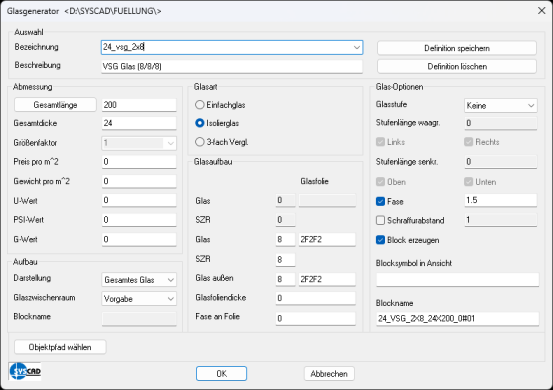The image size is (553, 390).
Task: Click the Glas außen thickness field
Action: point(285,279)
